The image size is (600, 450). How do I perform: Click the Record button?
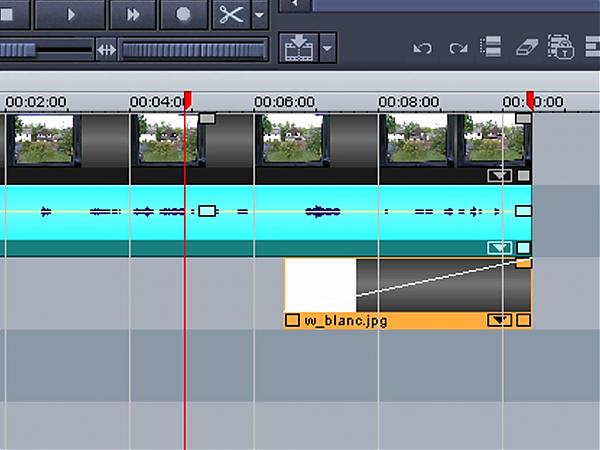[184, 15]
